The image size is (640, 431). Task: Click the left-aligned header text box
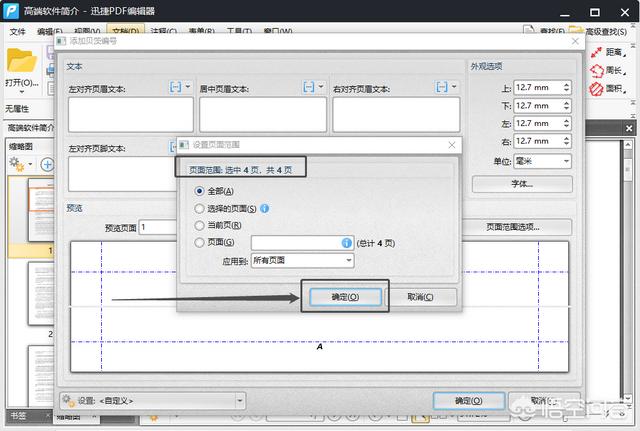coord(131,115)
